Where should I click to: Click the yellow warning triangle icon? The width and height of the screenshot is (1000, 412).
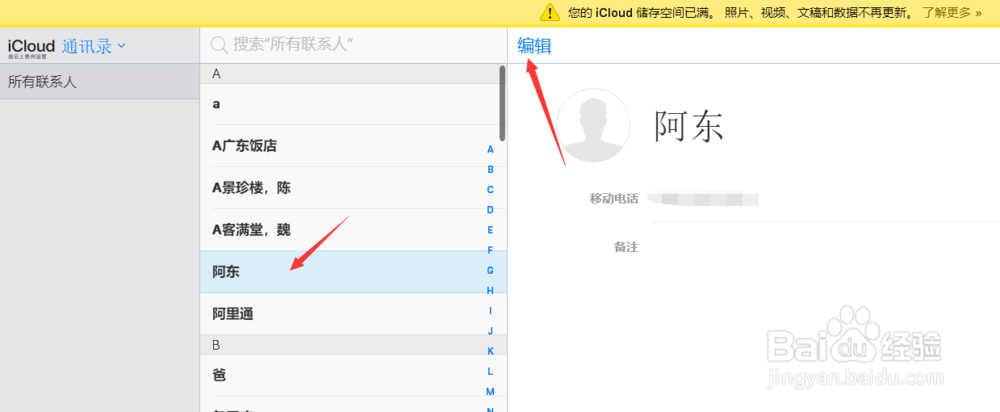tap(550, 12)
